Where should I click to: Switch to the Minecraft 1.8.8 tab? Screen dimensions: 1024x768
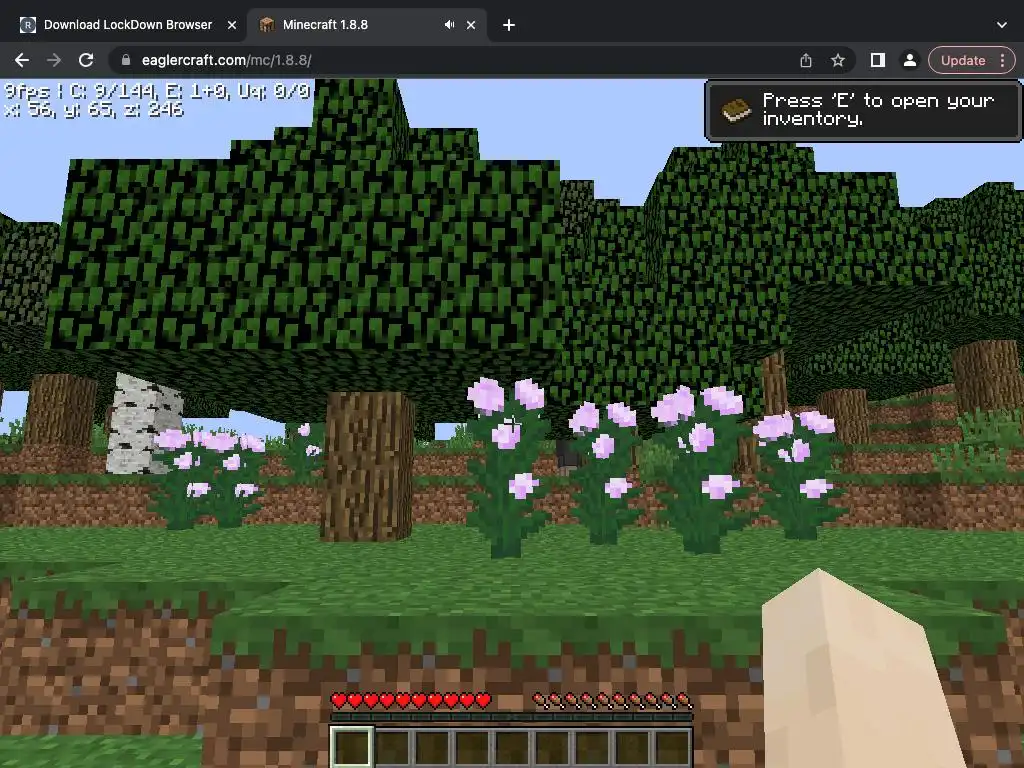[366, 25]
